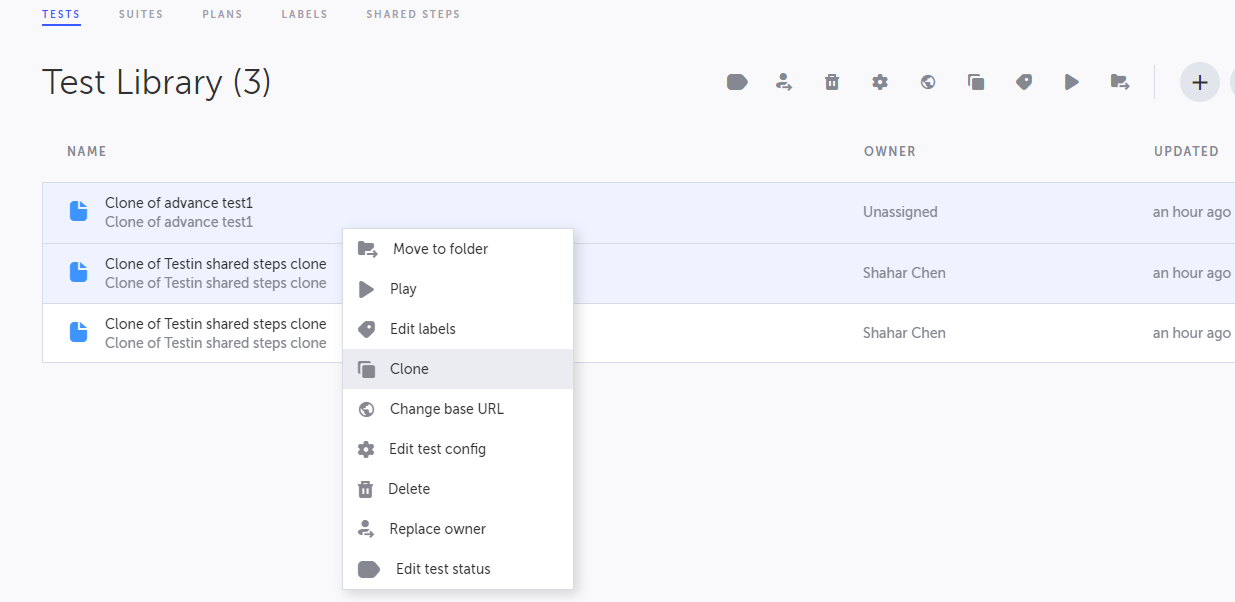
Task: Go to the Shared Steps tab
Action: [413, 14]
